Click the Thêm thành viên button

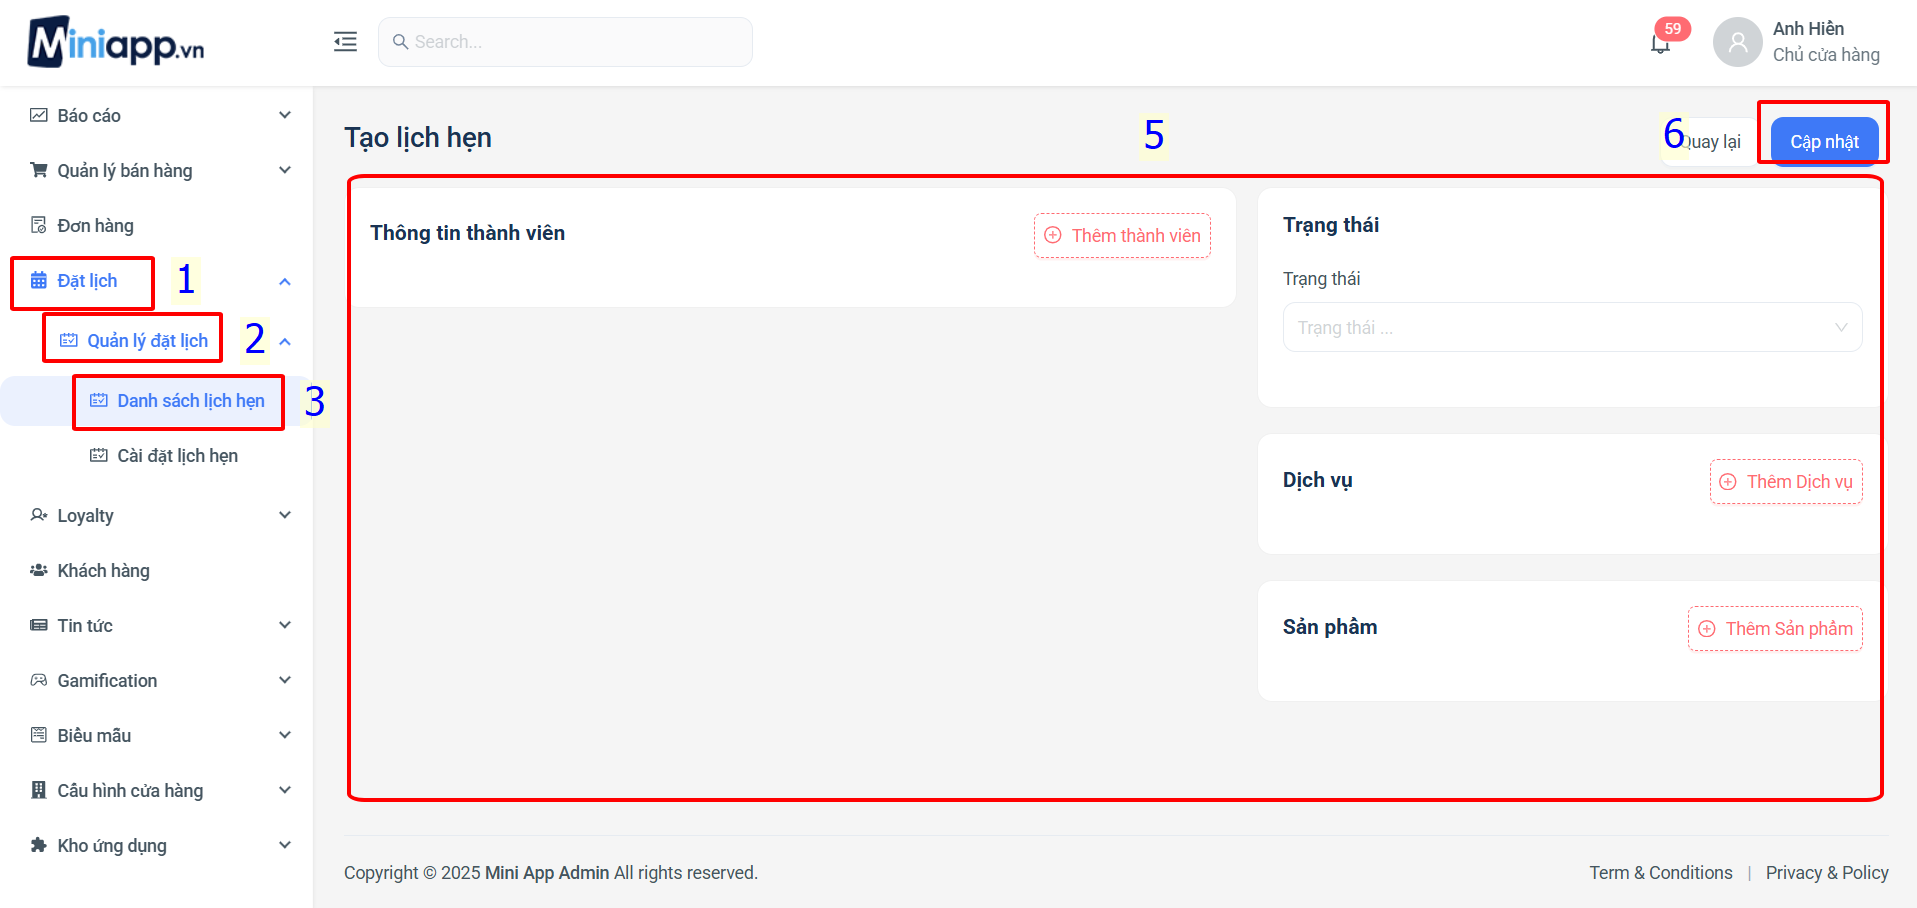(1122, 236)
